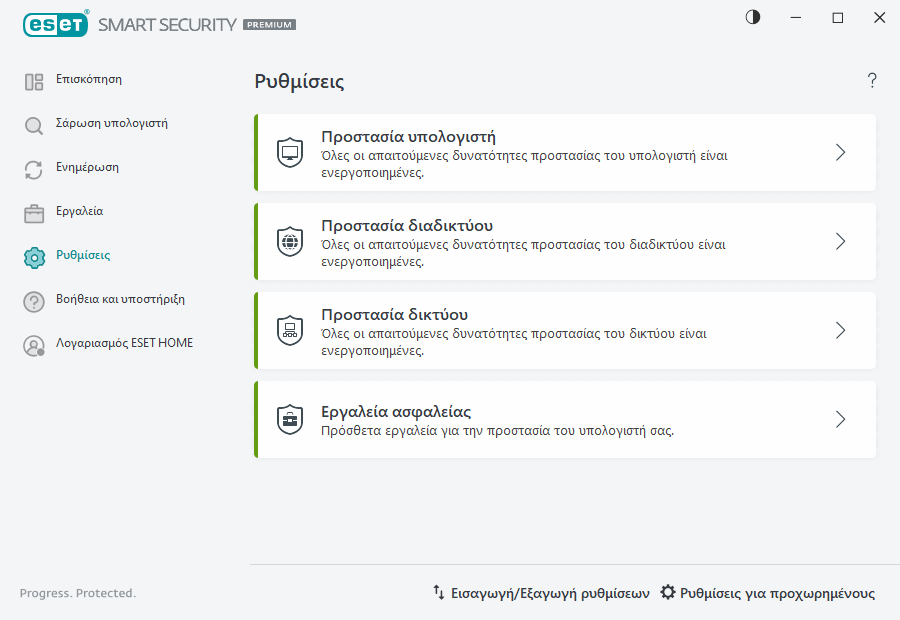Toggle the contrast mode icon in titlebar
The image size is (900, 620).
point(752,17)
